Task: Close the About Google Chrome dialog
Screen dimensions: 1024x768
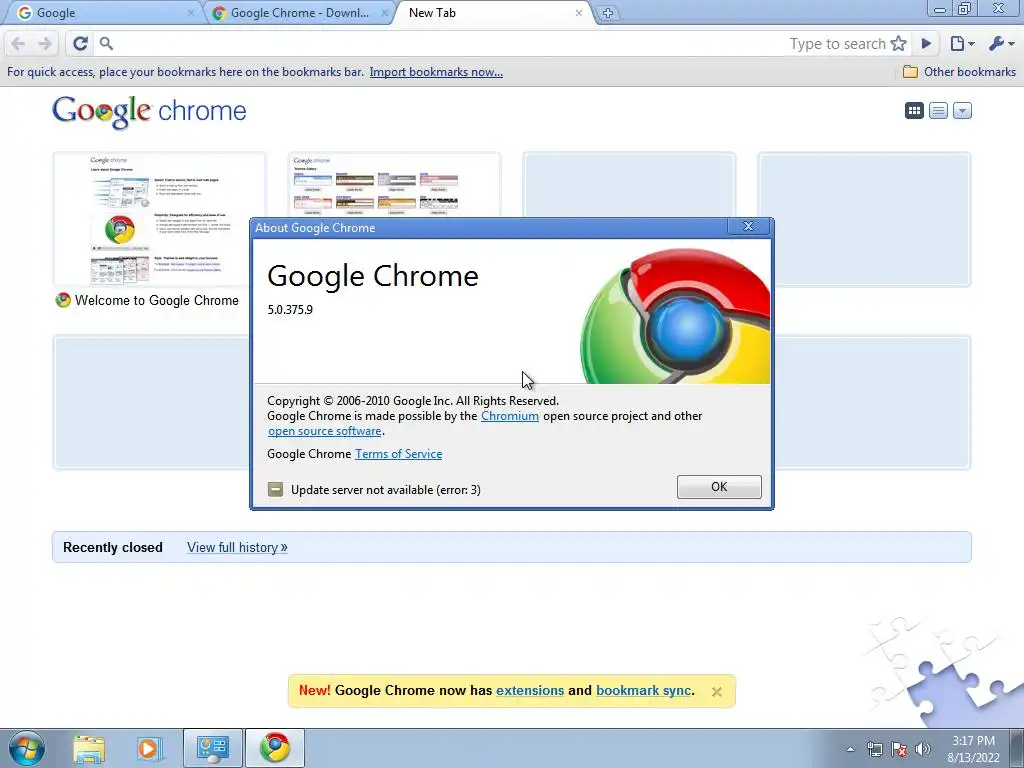Action: [748, 226]
